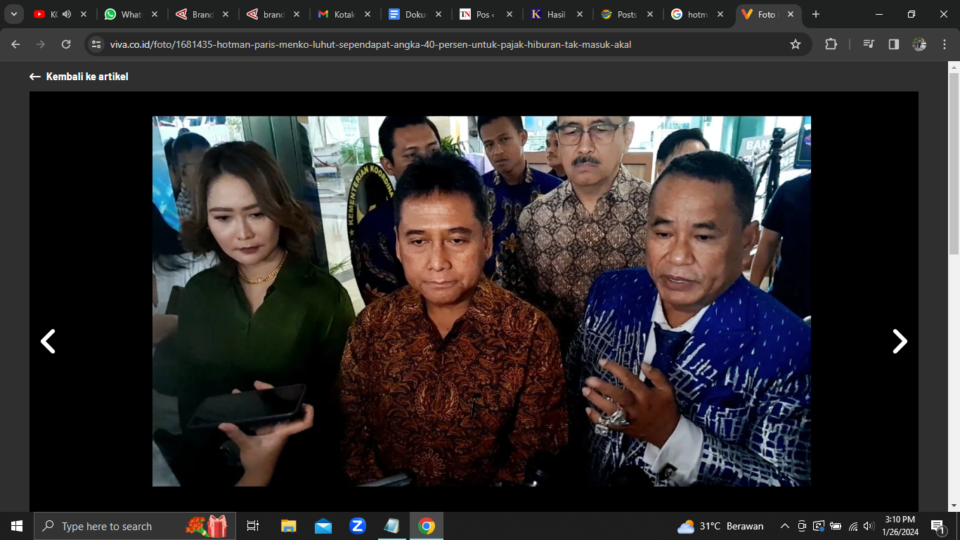Open media controls in Chrome toolbar
This screenshot has width=960, height=540.
click(867, 44)
